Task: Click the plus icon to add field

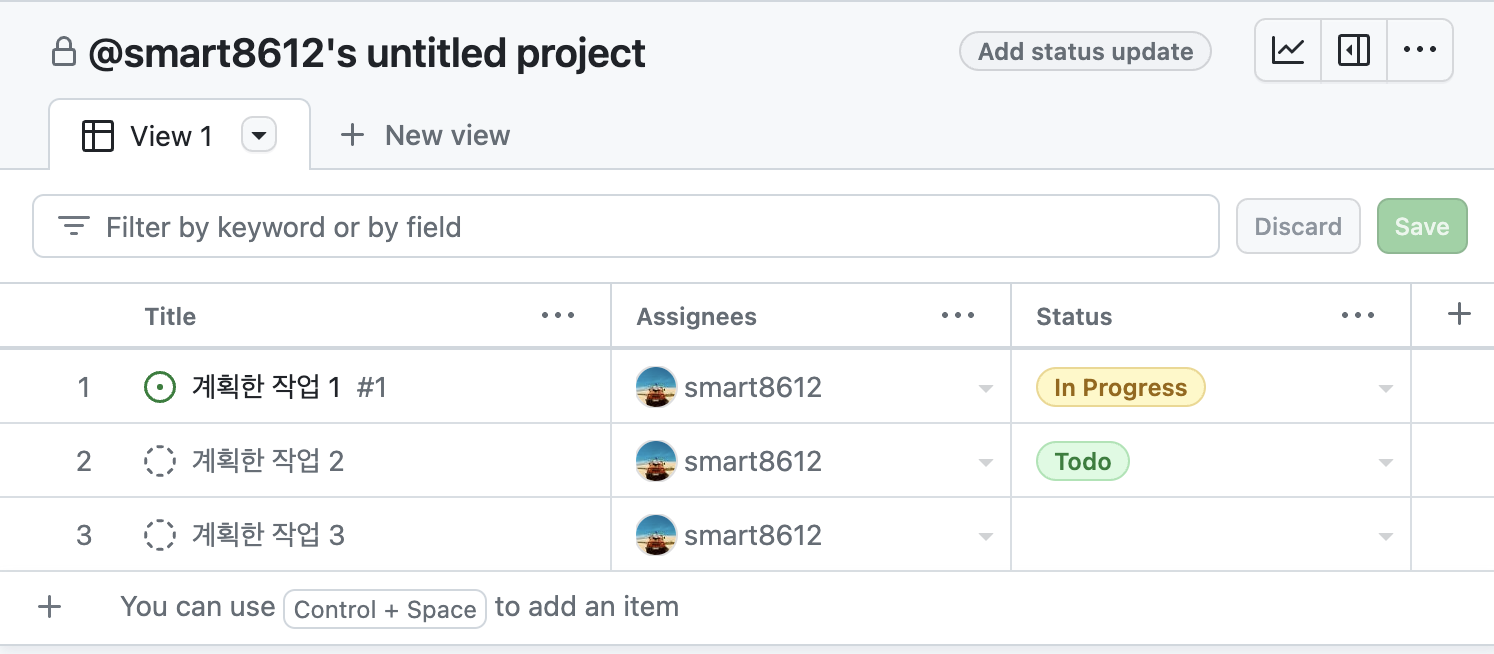Action: point(1459,315)
